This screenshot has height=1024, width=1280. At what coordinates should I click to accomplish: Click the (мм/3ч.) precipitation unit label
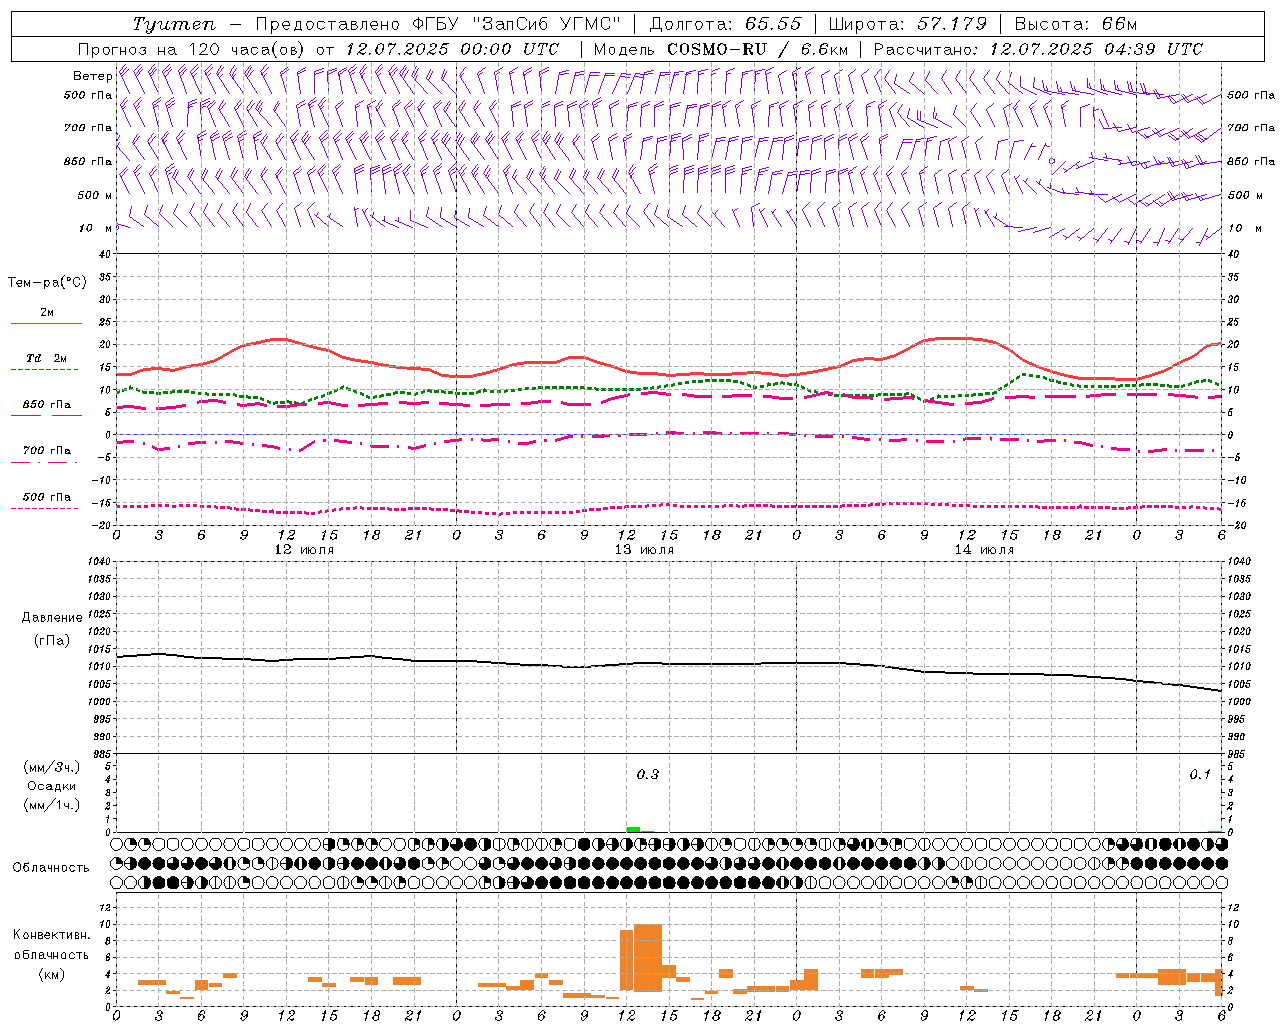tap(52, 768)
